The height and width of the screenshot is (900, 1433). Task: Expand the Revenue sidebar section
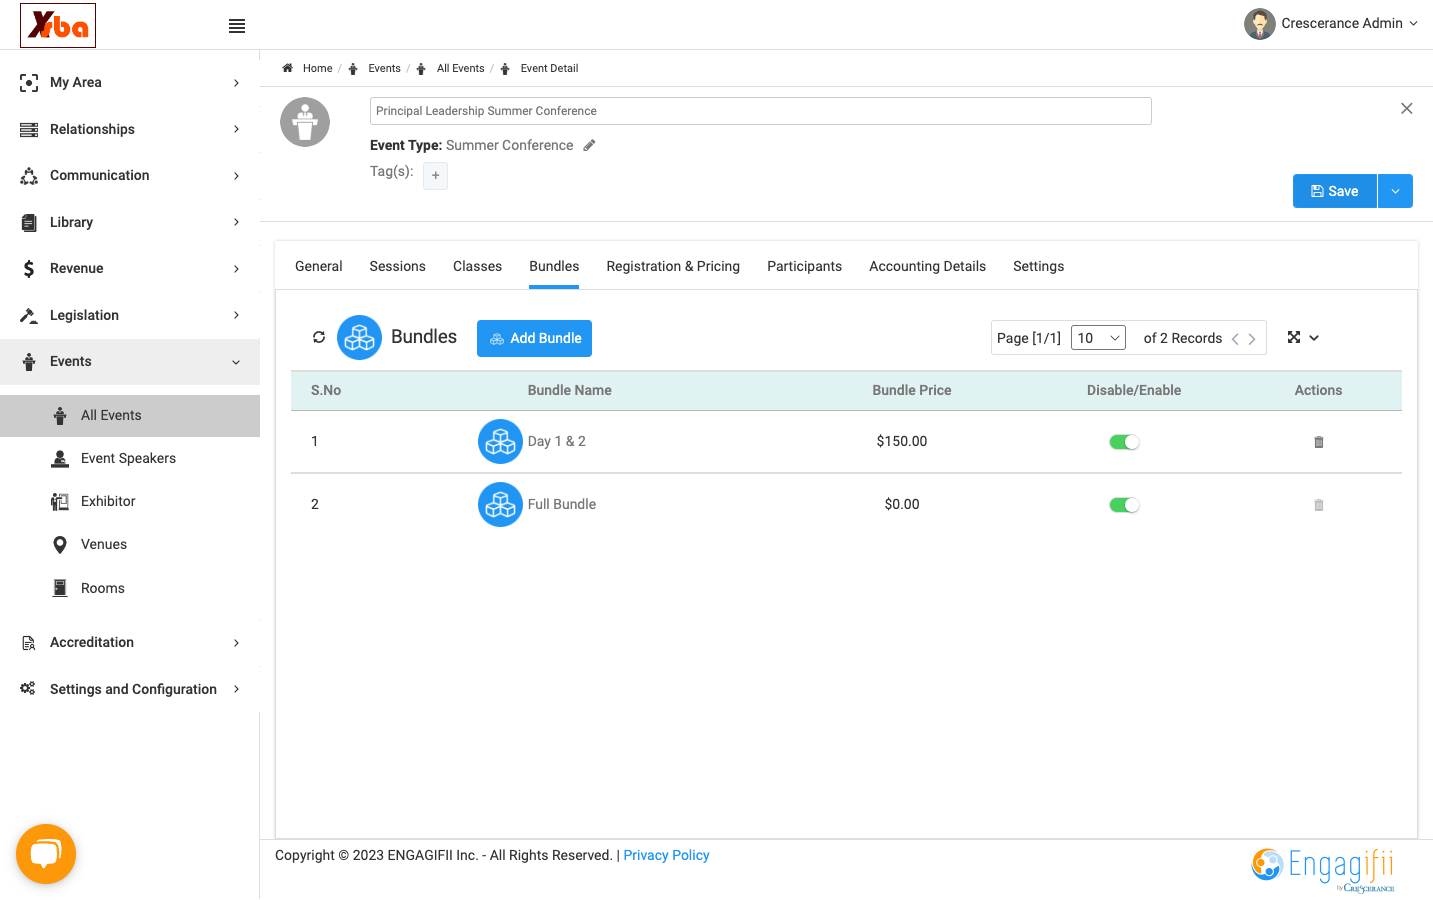coord(130,268)
